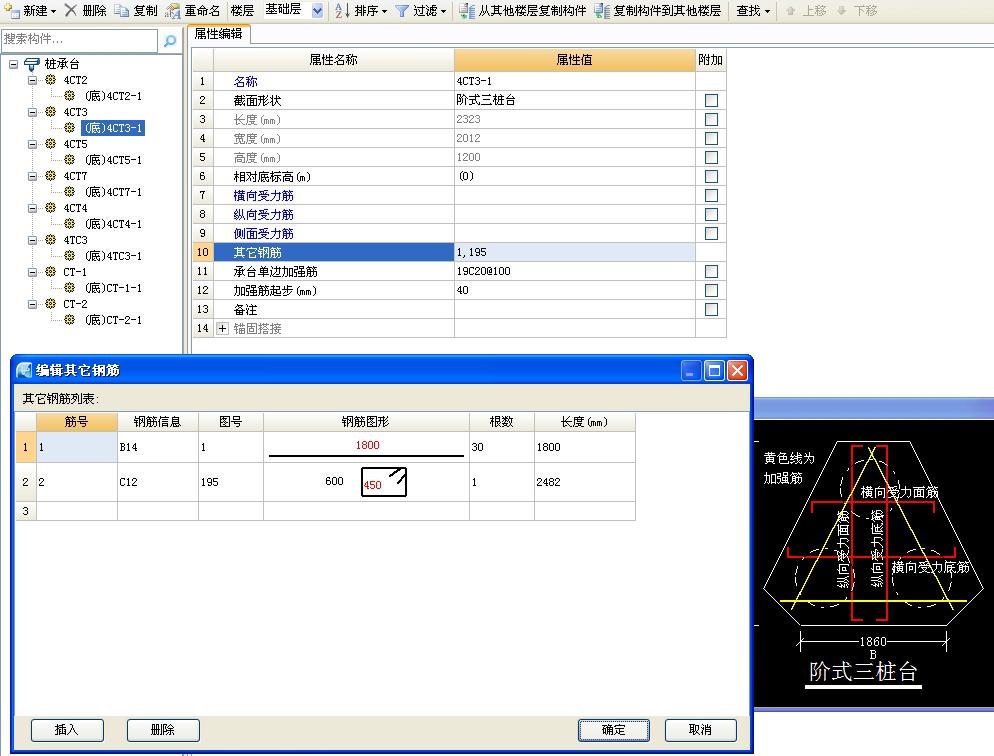Click the 2482 length cell
994x756 pixels.
(584, 482)
